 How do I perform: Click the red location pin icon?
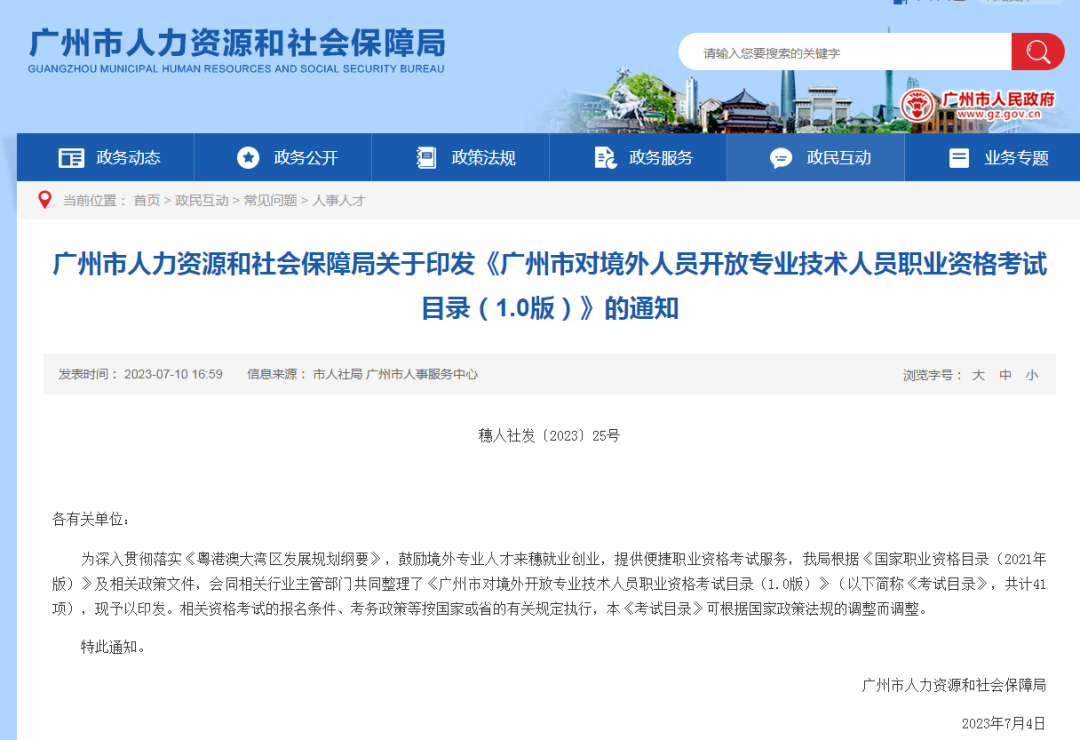click(45, 200)
